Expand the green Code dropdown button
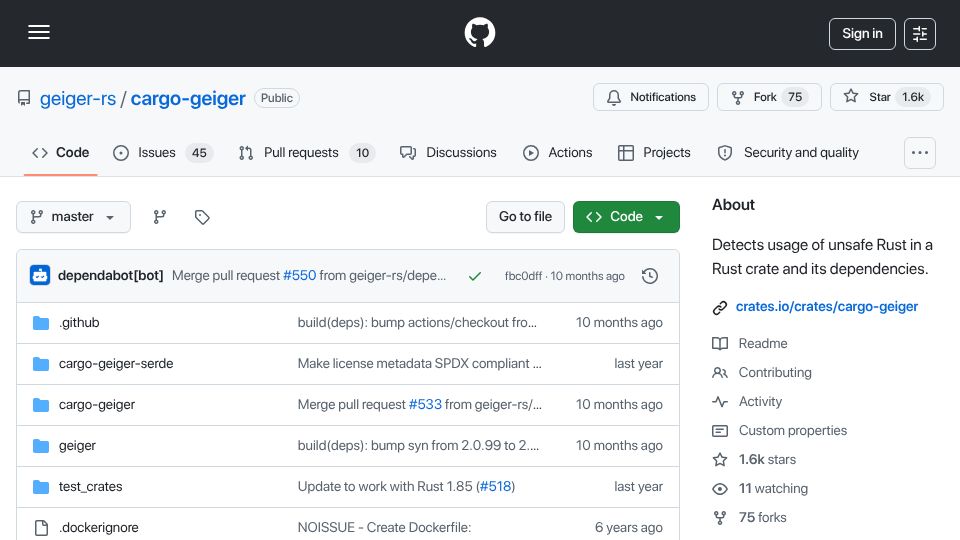 [x=626, y=217]
